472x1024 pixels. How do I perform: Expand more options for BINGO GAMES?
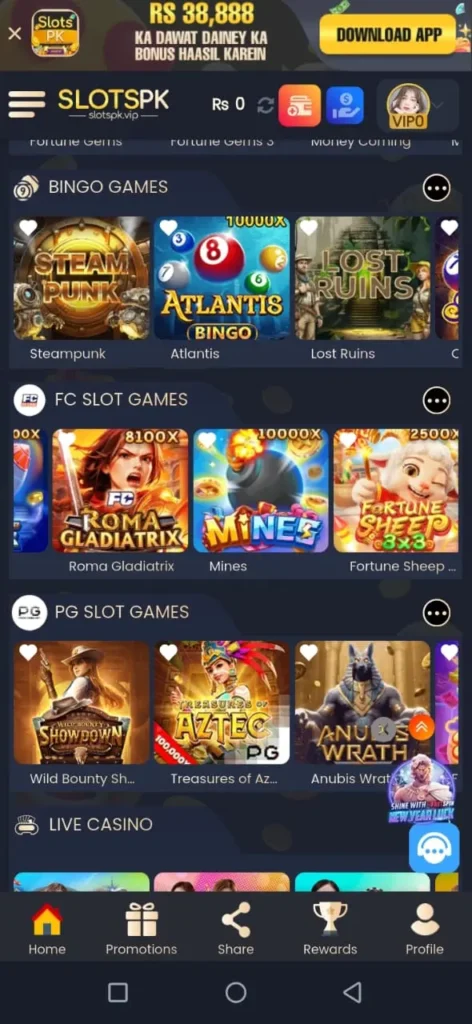click(437, 188)
